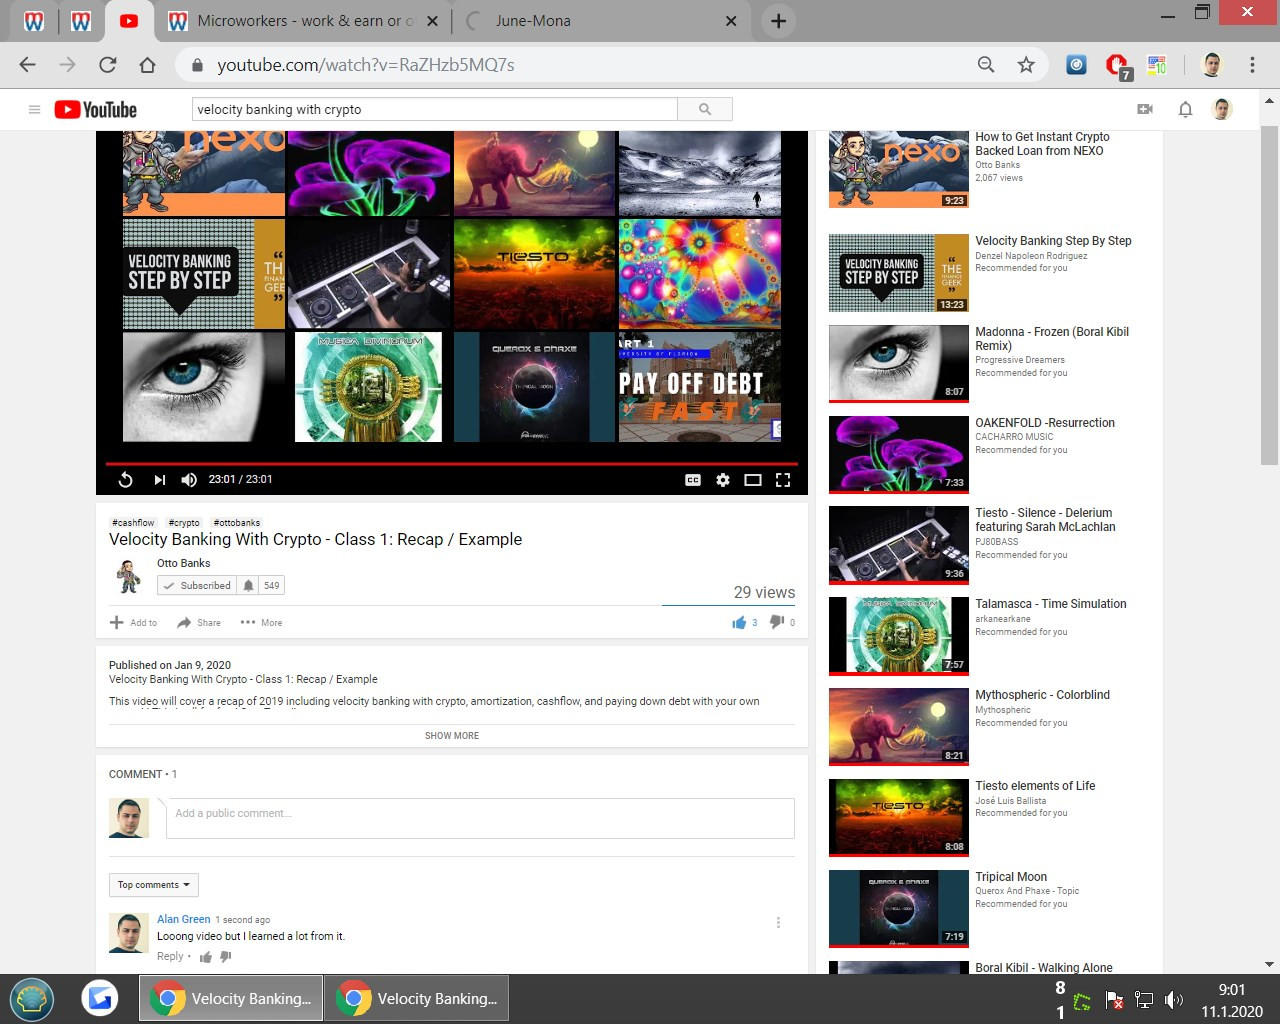Click the Add a public comment field
1280x1024 pixels.
pos(480,818)
